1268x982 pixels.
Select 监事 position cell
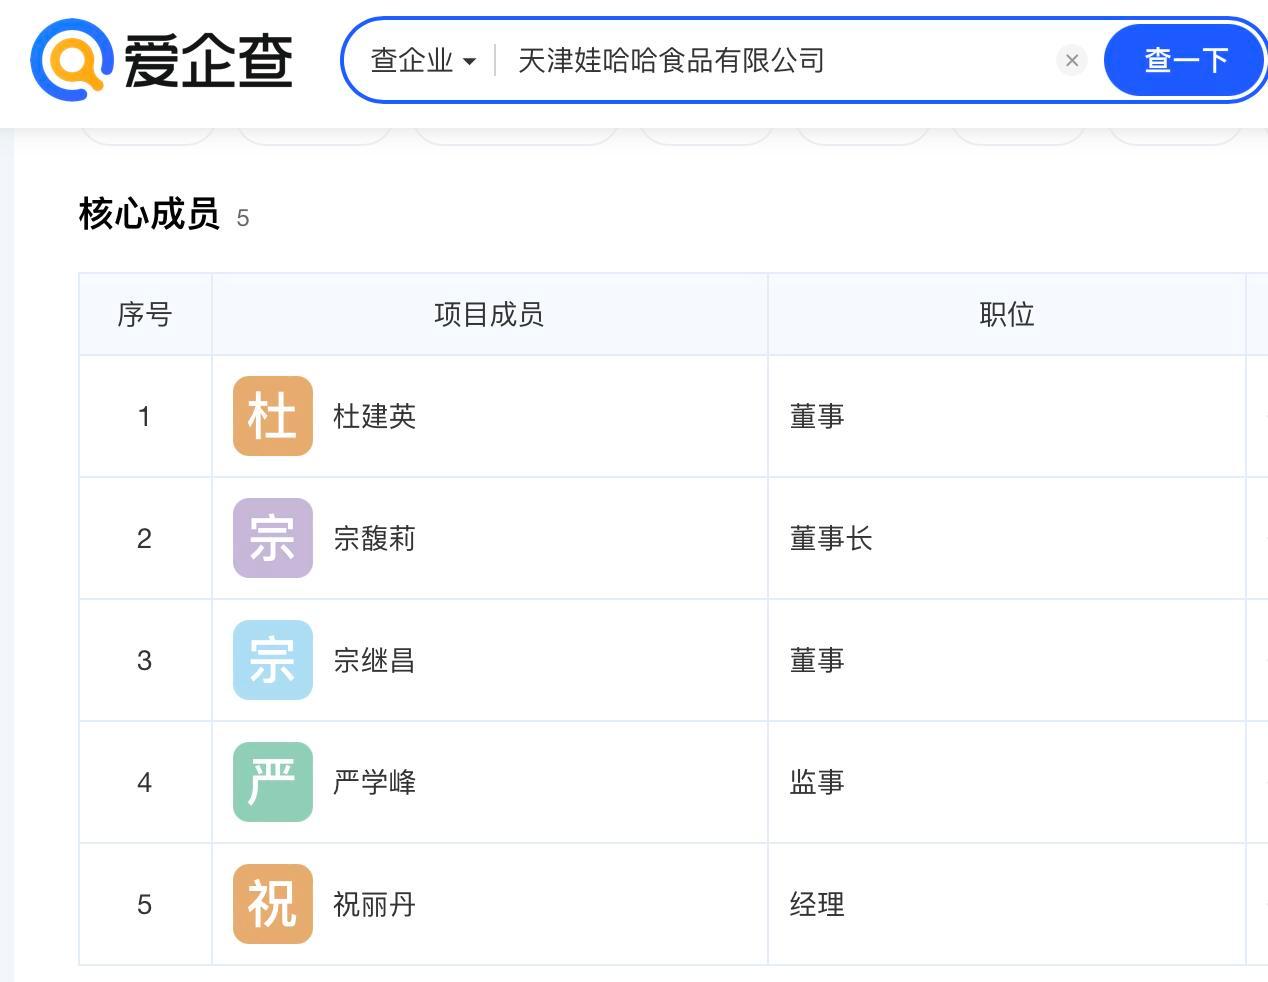coord(1007,782)
